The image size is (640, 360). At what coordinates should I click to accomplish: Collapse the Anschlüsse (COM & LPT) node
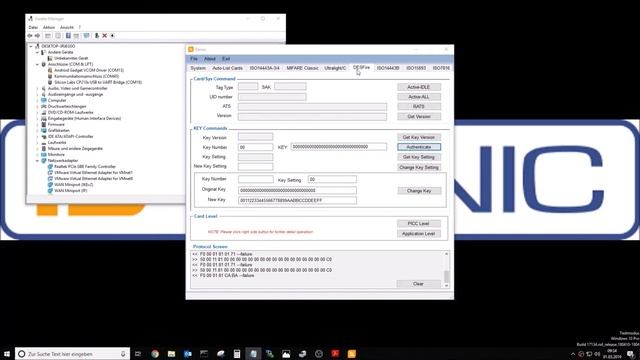37,64
